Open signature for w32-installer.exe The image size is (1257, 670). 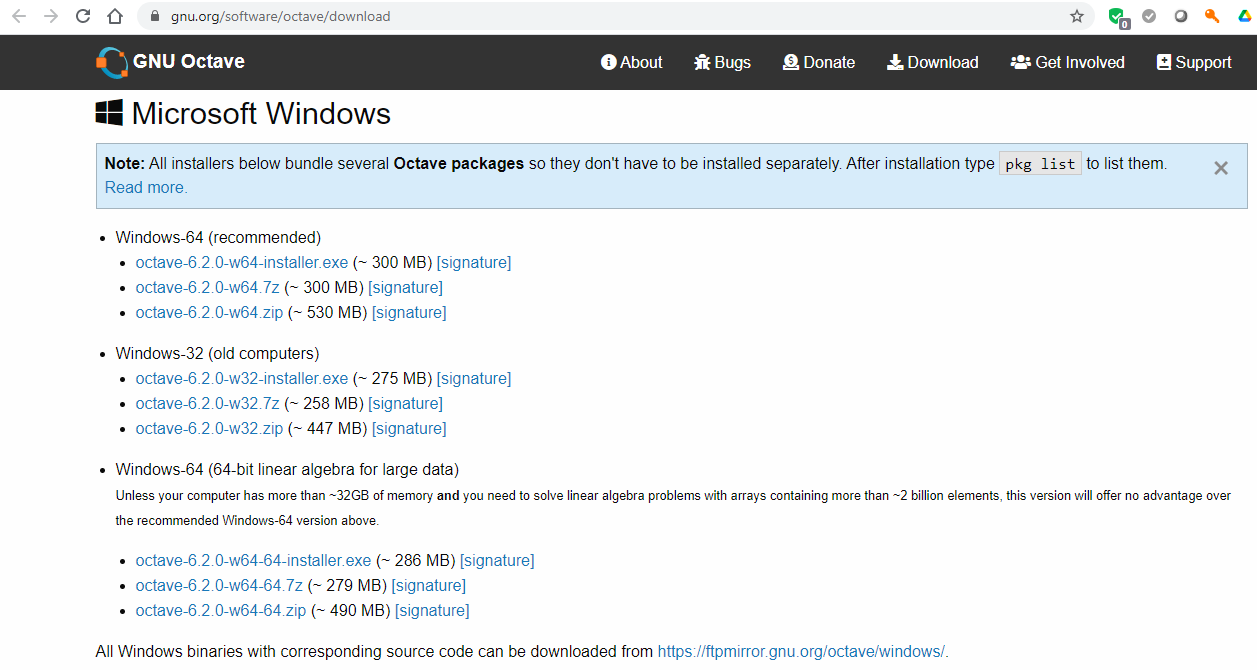(x=474, y=379)
